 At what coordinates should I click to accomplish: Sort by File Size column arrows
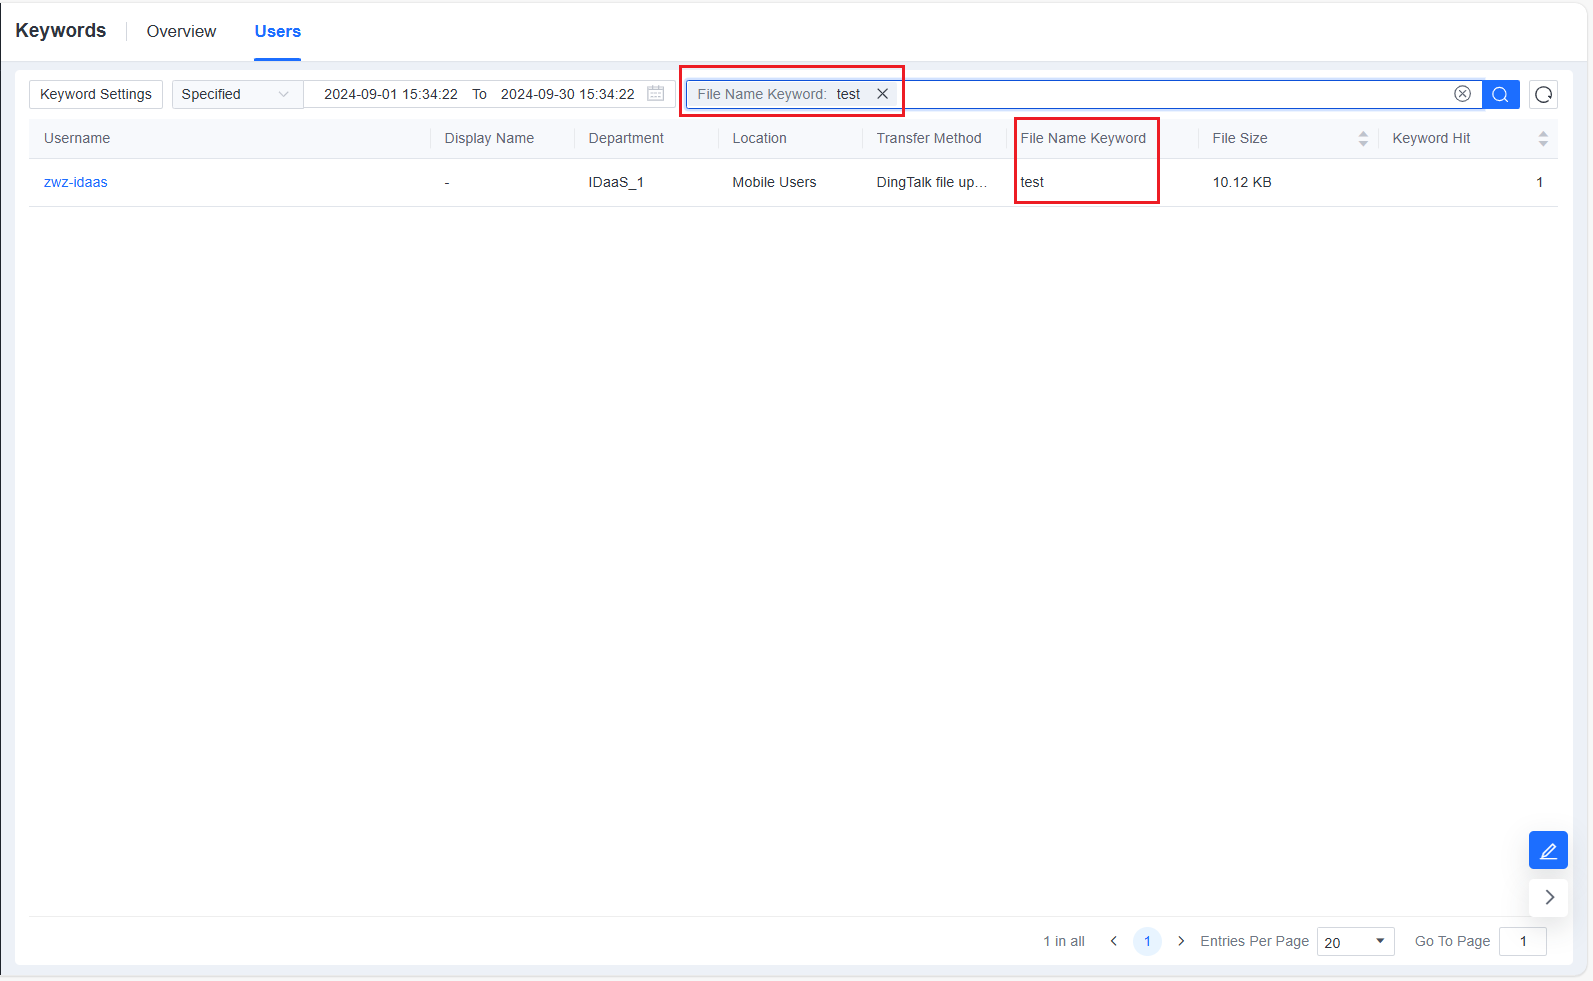1362,138
